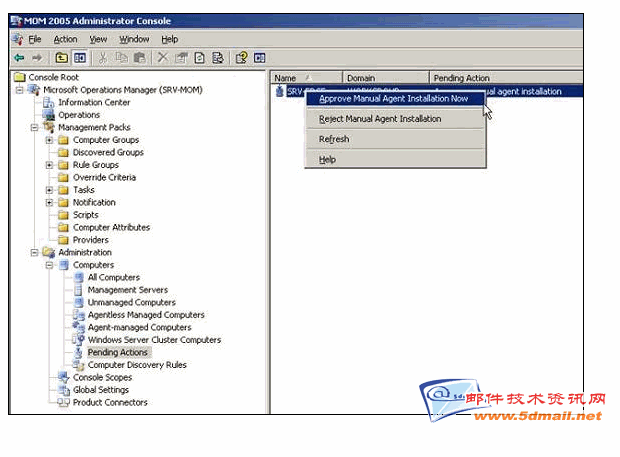Select Scripts folder
Viewport: 620px width, 457px height.
point(85,215)
